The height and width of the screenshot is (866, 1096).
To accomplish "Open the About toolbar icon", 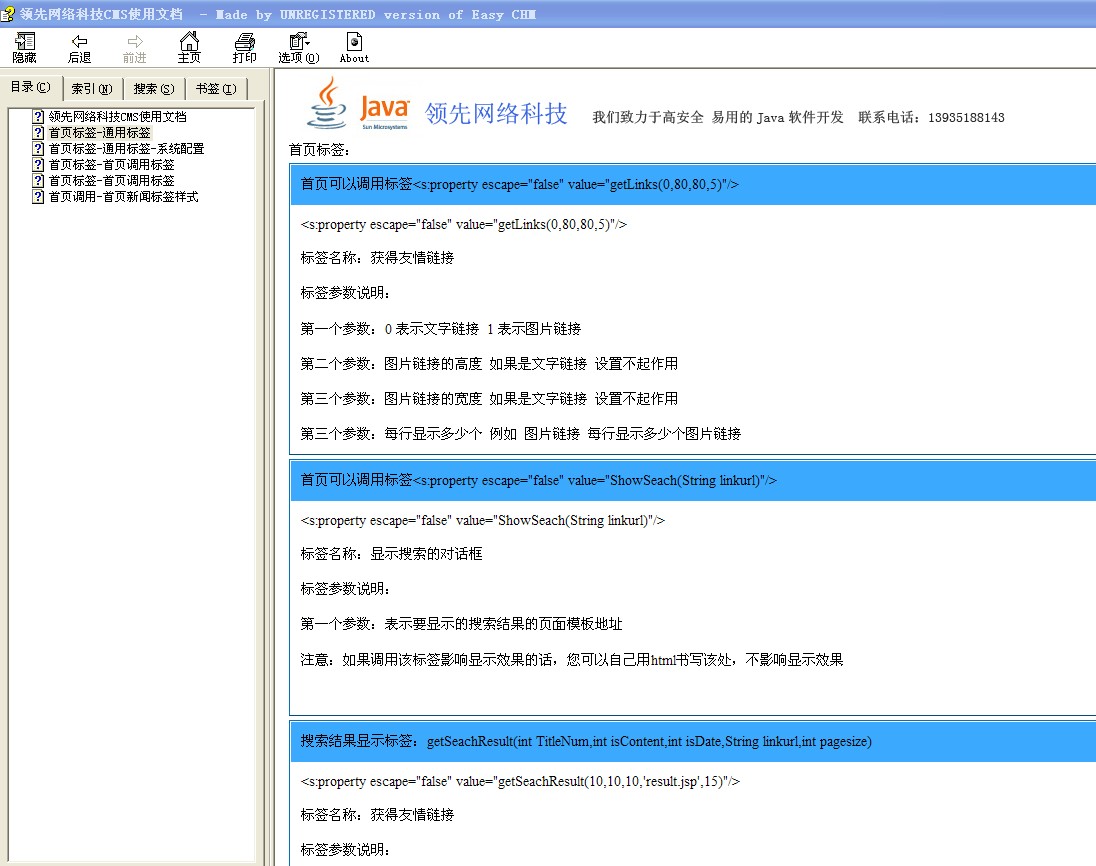I will 354,48.
